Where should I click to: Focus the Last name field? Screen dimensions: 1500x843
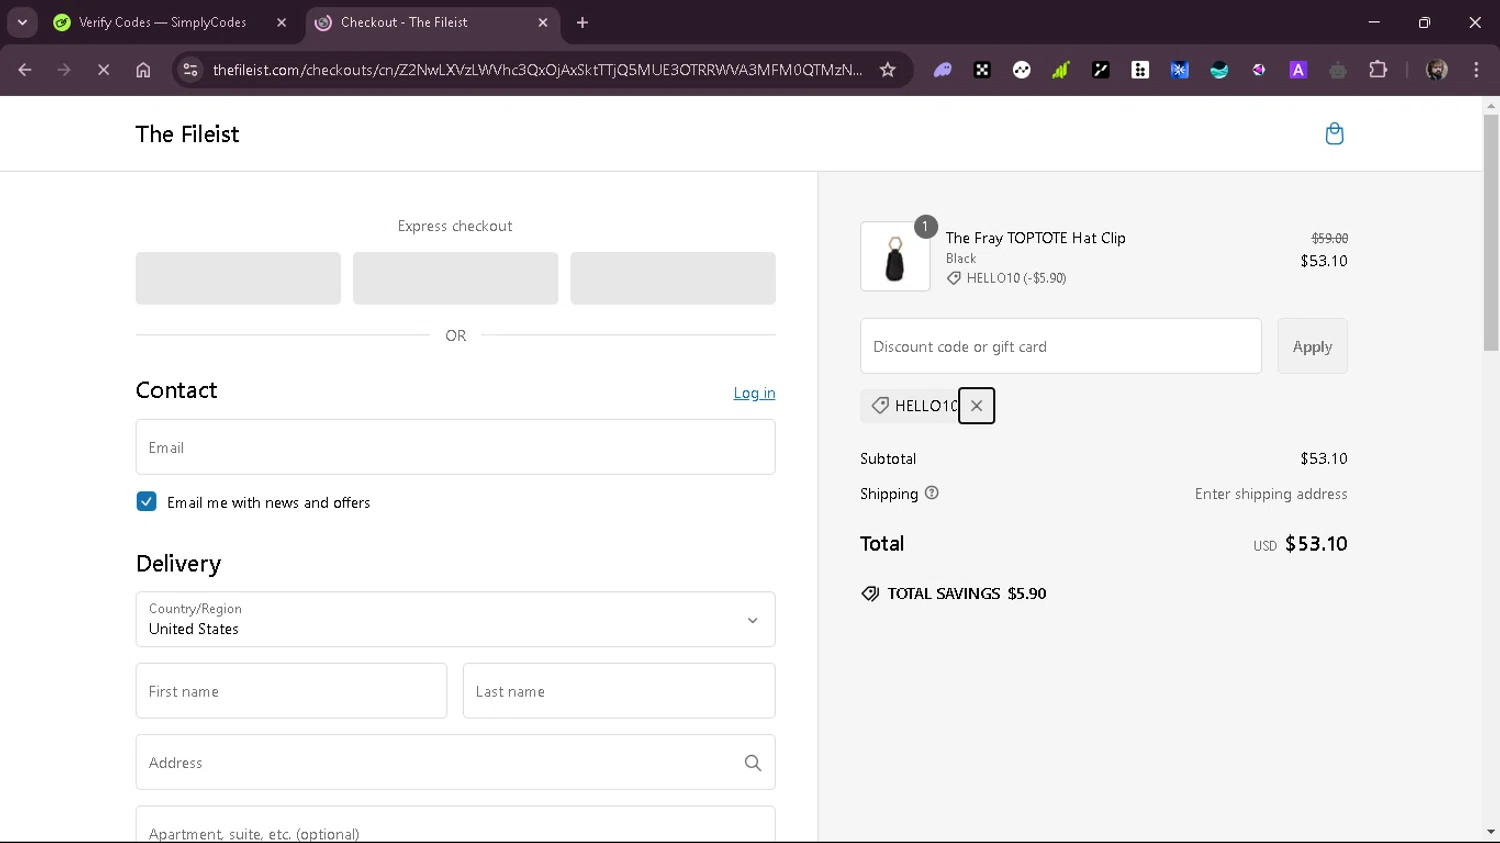tap(619, 691)
